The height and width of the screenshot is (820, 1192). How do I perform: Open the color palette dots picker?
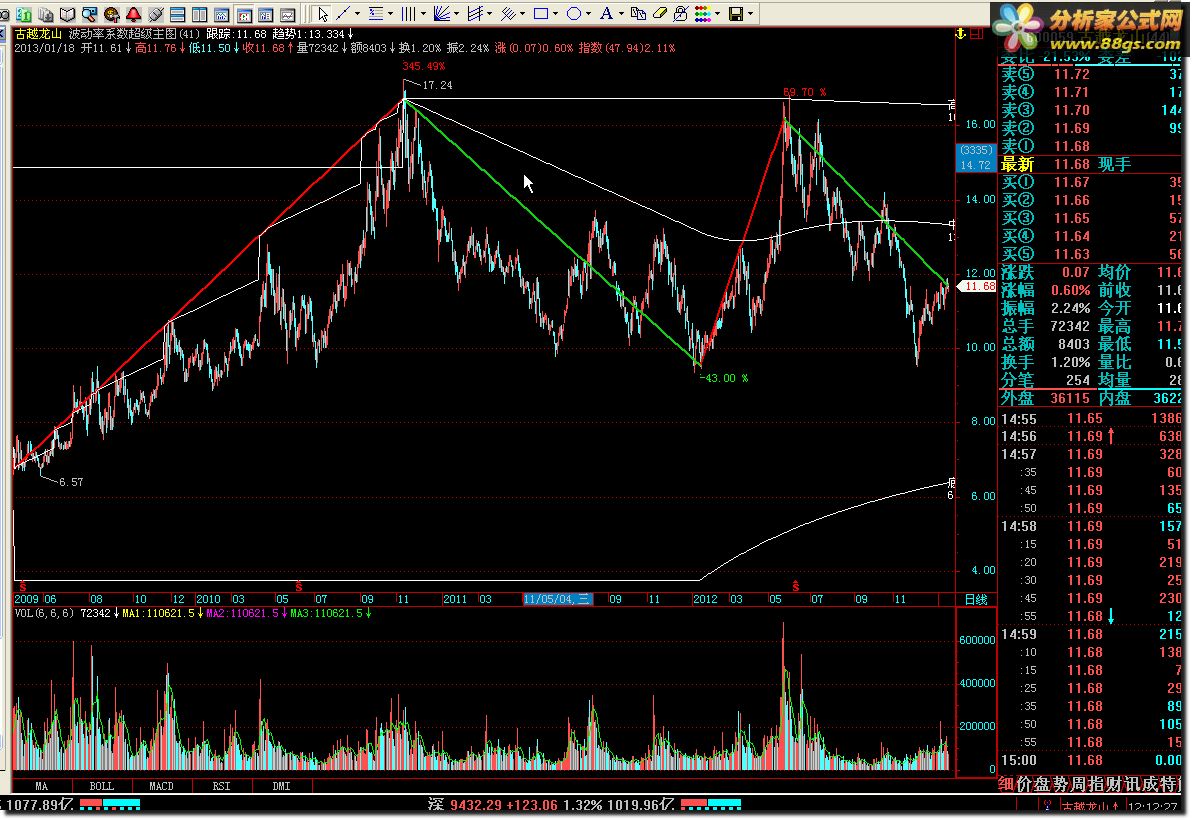[702, 14]
